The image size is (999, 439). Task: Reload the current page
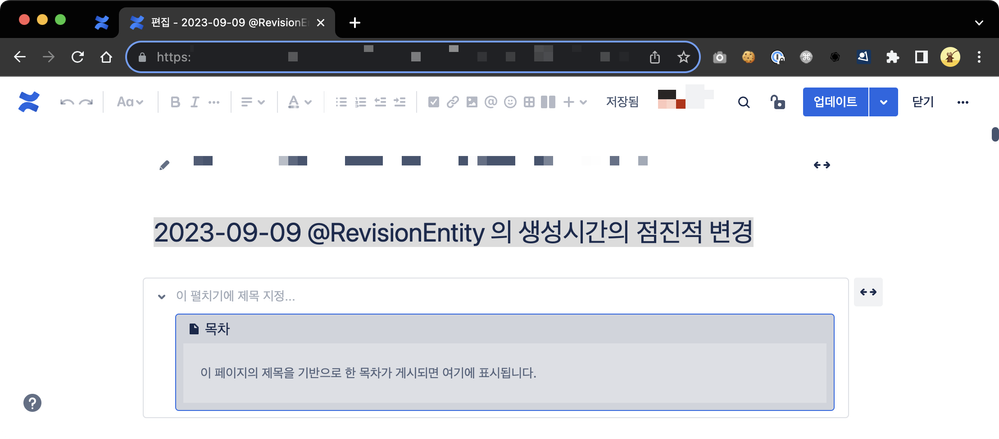click(x=78, y=57)
